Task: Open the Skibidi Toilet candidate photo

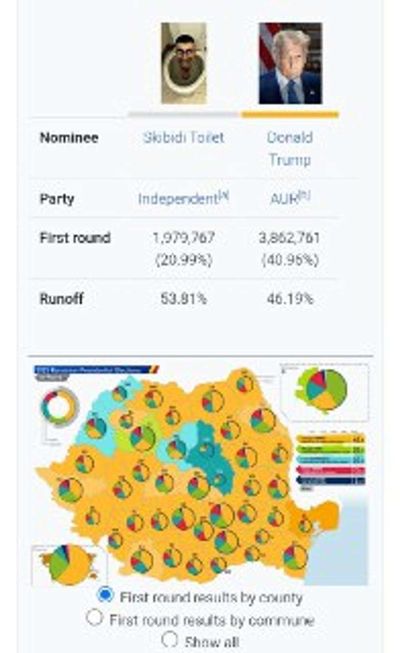Action: pos(184,63)
